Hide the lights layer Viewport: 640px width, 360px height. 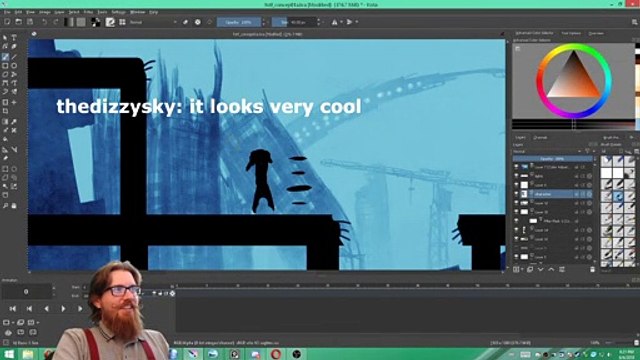pos(516,176)
